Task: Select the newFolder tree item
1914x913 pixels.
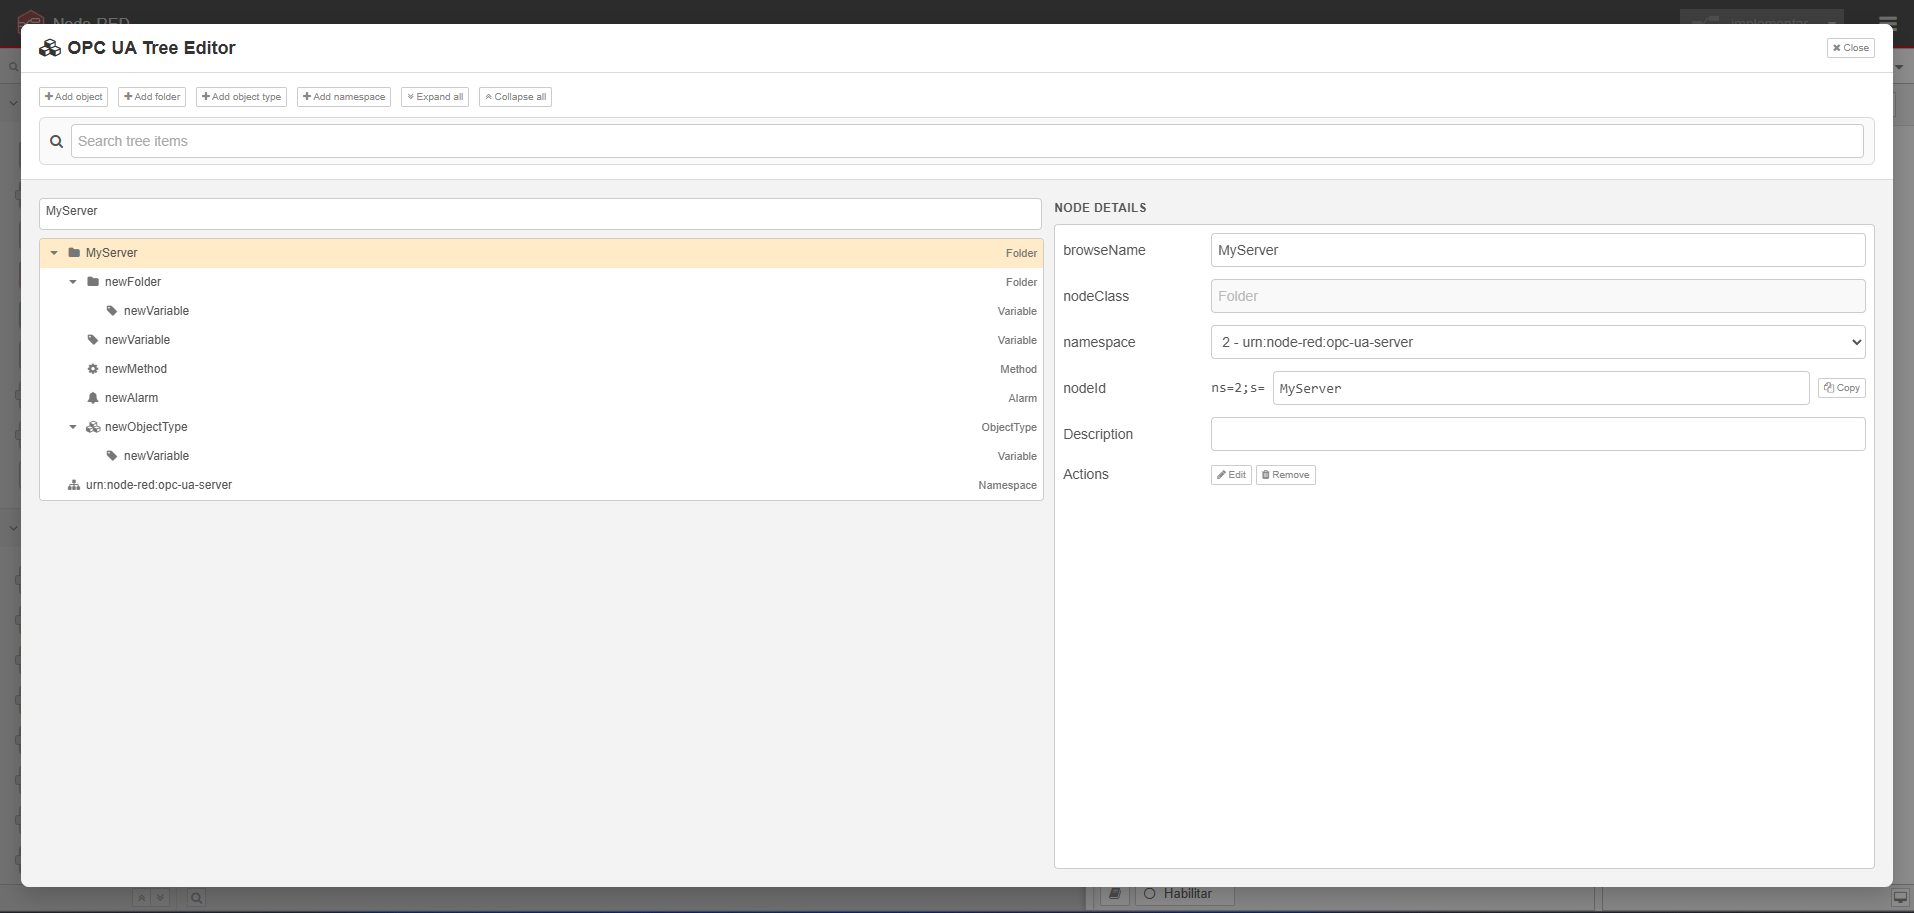Action: click(133, 282)
